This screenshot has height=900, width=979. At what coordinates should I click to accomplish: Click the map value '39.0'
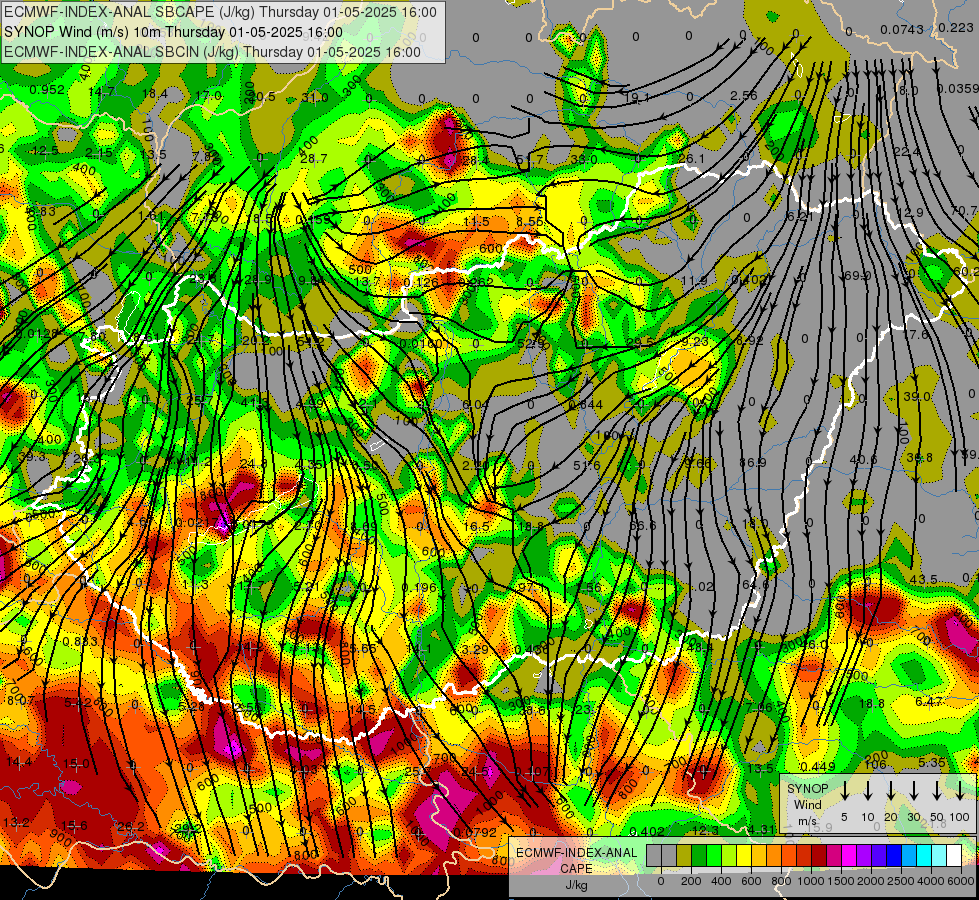pos(917,397)
